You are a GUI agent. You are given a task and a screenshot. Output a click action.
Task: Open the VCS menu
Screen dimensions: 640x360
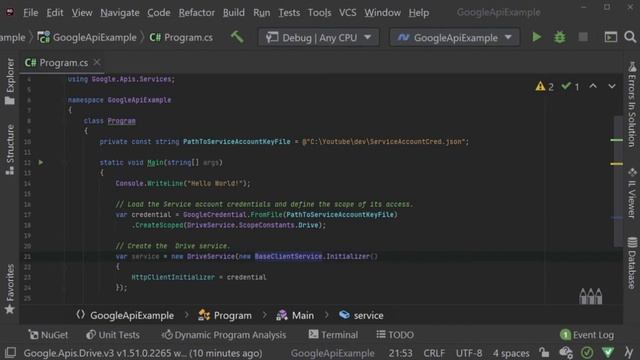coord(348,13)
